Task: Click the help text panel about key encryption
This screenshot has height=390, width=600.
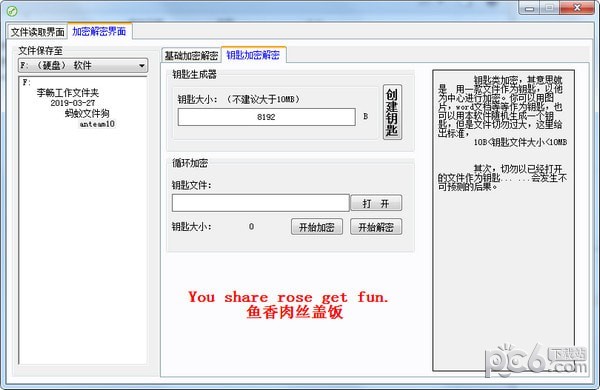Action: coord(503,220)
